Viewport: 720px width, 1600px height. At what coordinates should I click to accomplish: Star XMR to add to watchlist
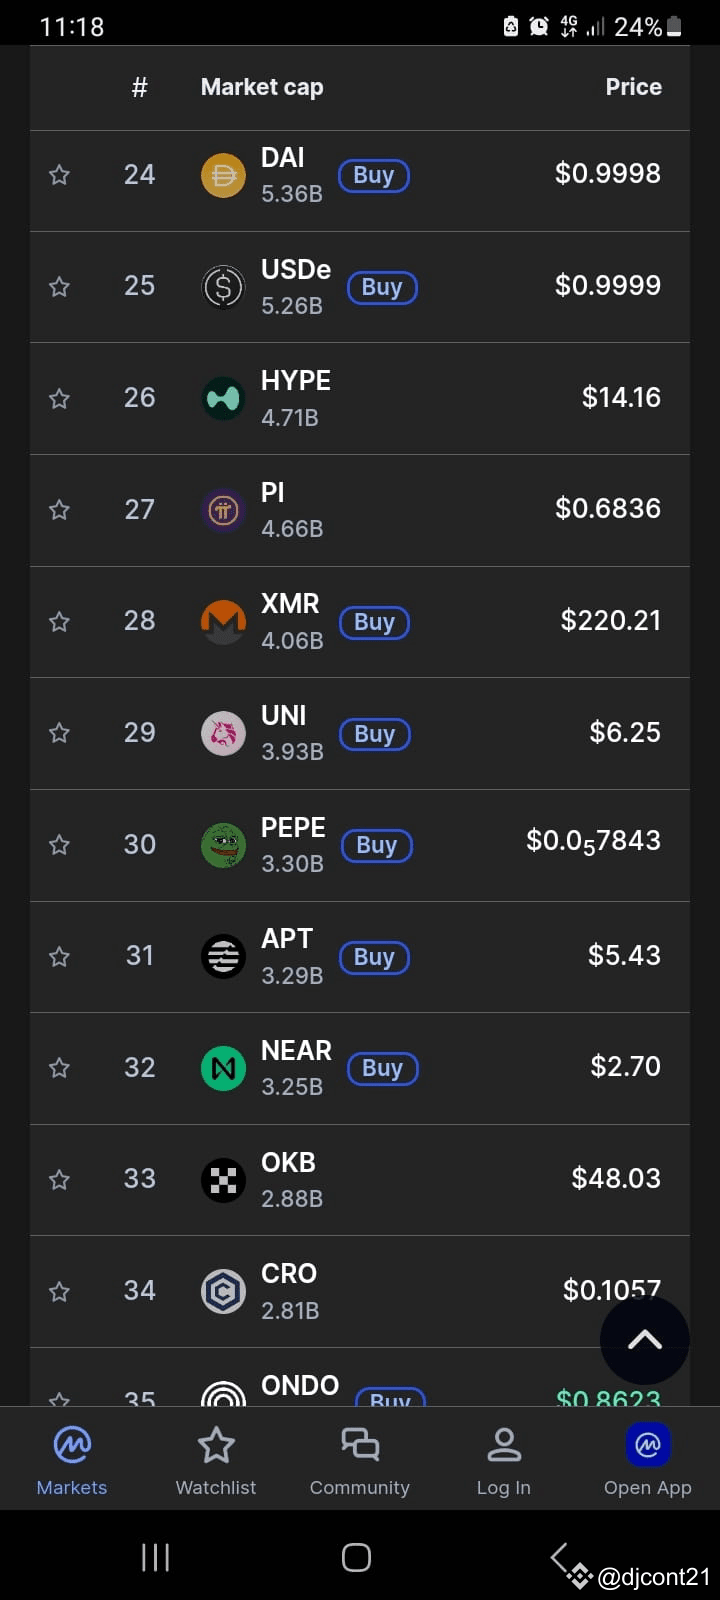[x=59, y=622]
